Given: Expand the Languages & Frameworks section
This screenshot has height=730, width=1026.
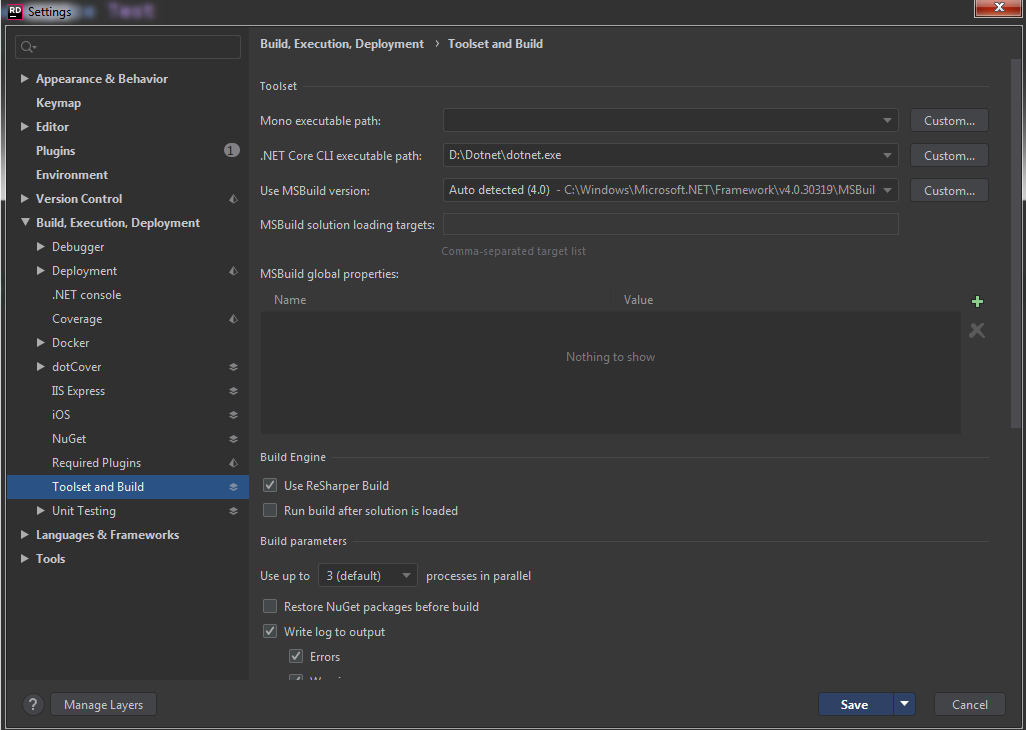Looking at the screenshot, I should [25, 535].
